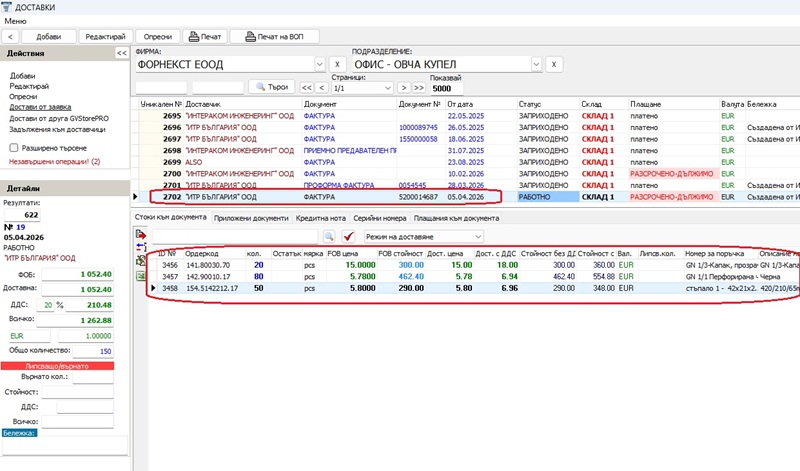Expand the Режим на доставяне combo box
The image size is (800, 471).
coord(477,236)
